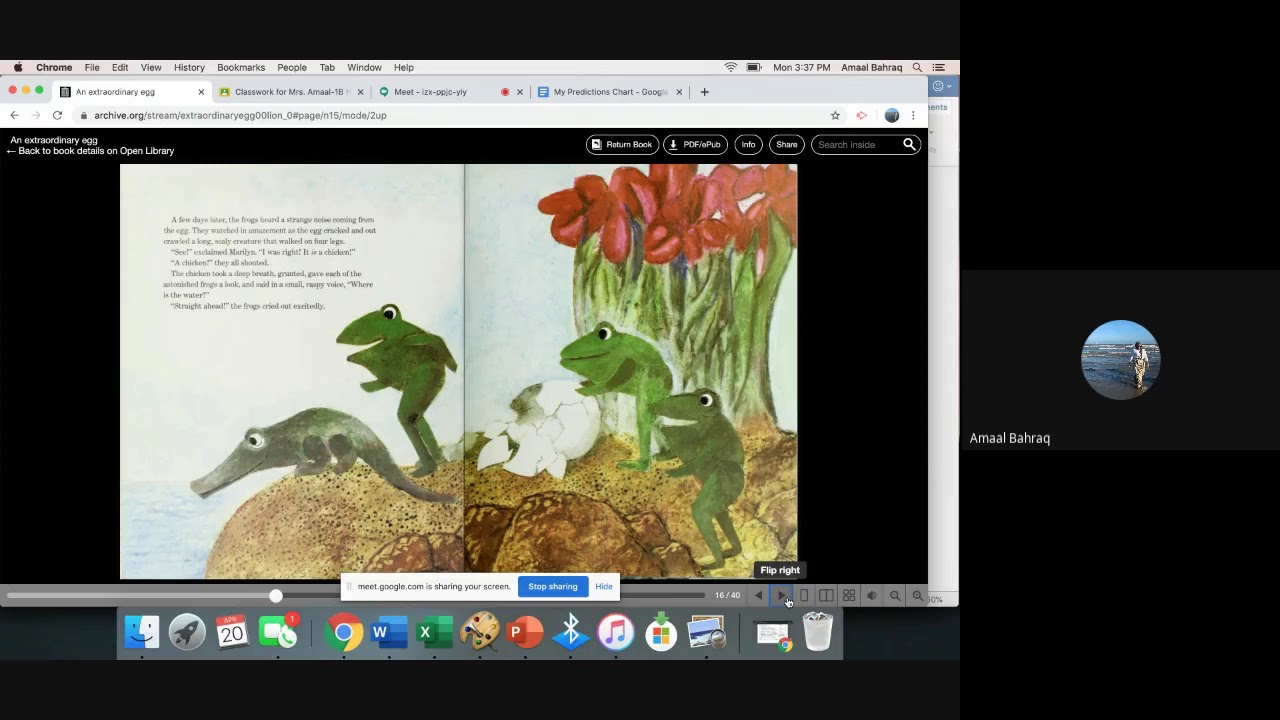Switch to the Classwork for Mrs. Amaal tab
Image resolution: width=1280 pixels, height=720 pixels.
point(290,92)
